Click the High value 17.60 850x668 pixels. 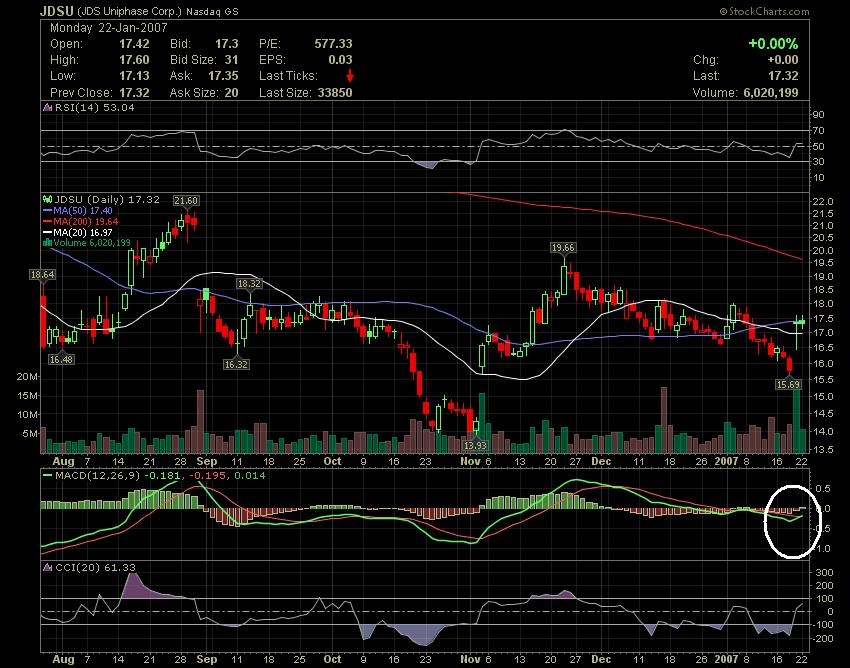tap(134, 60)
